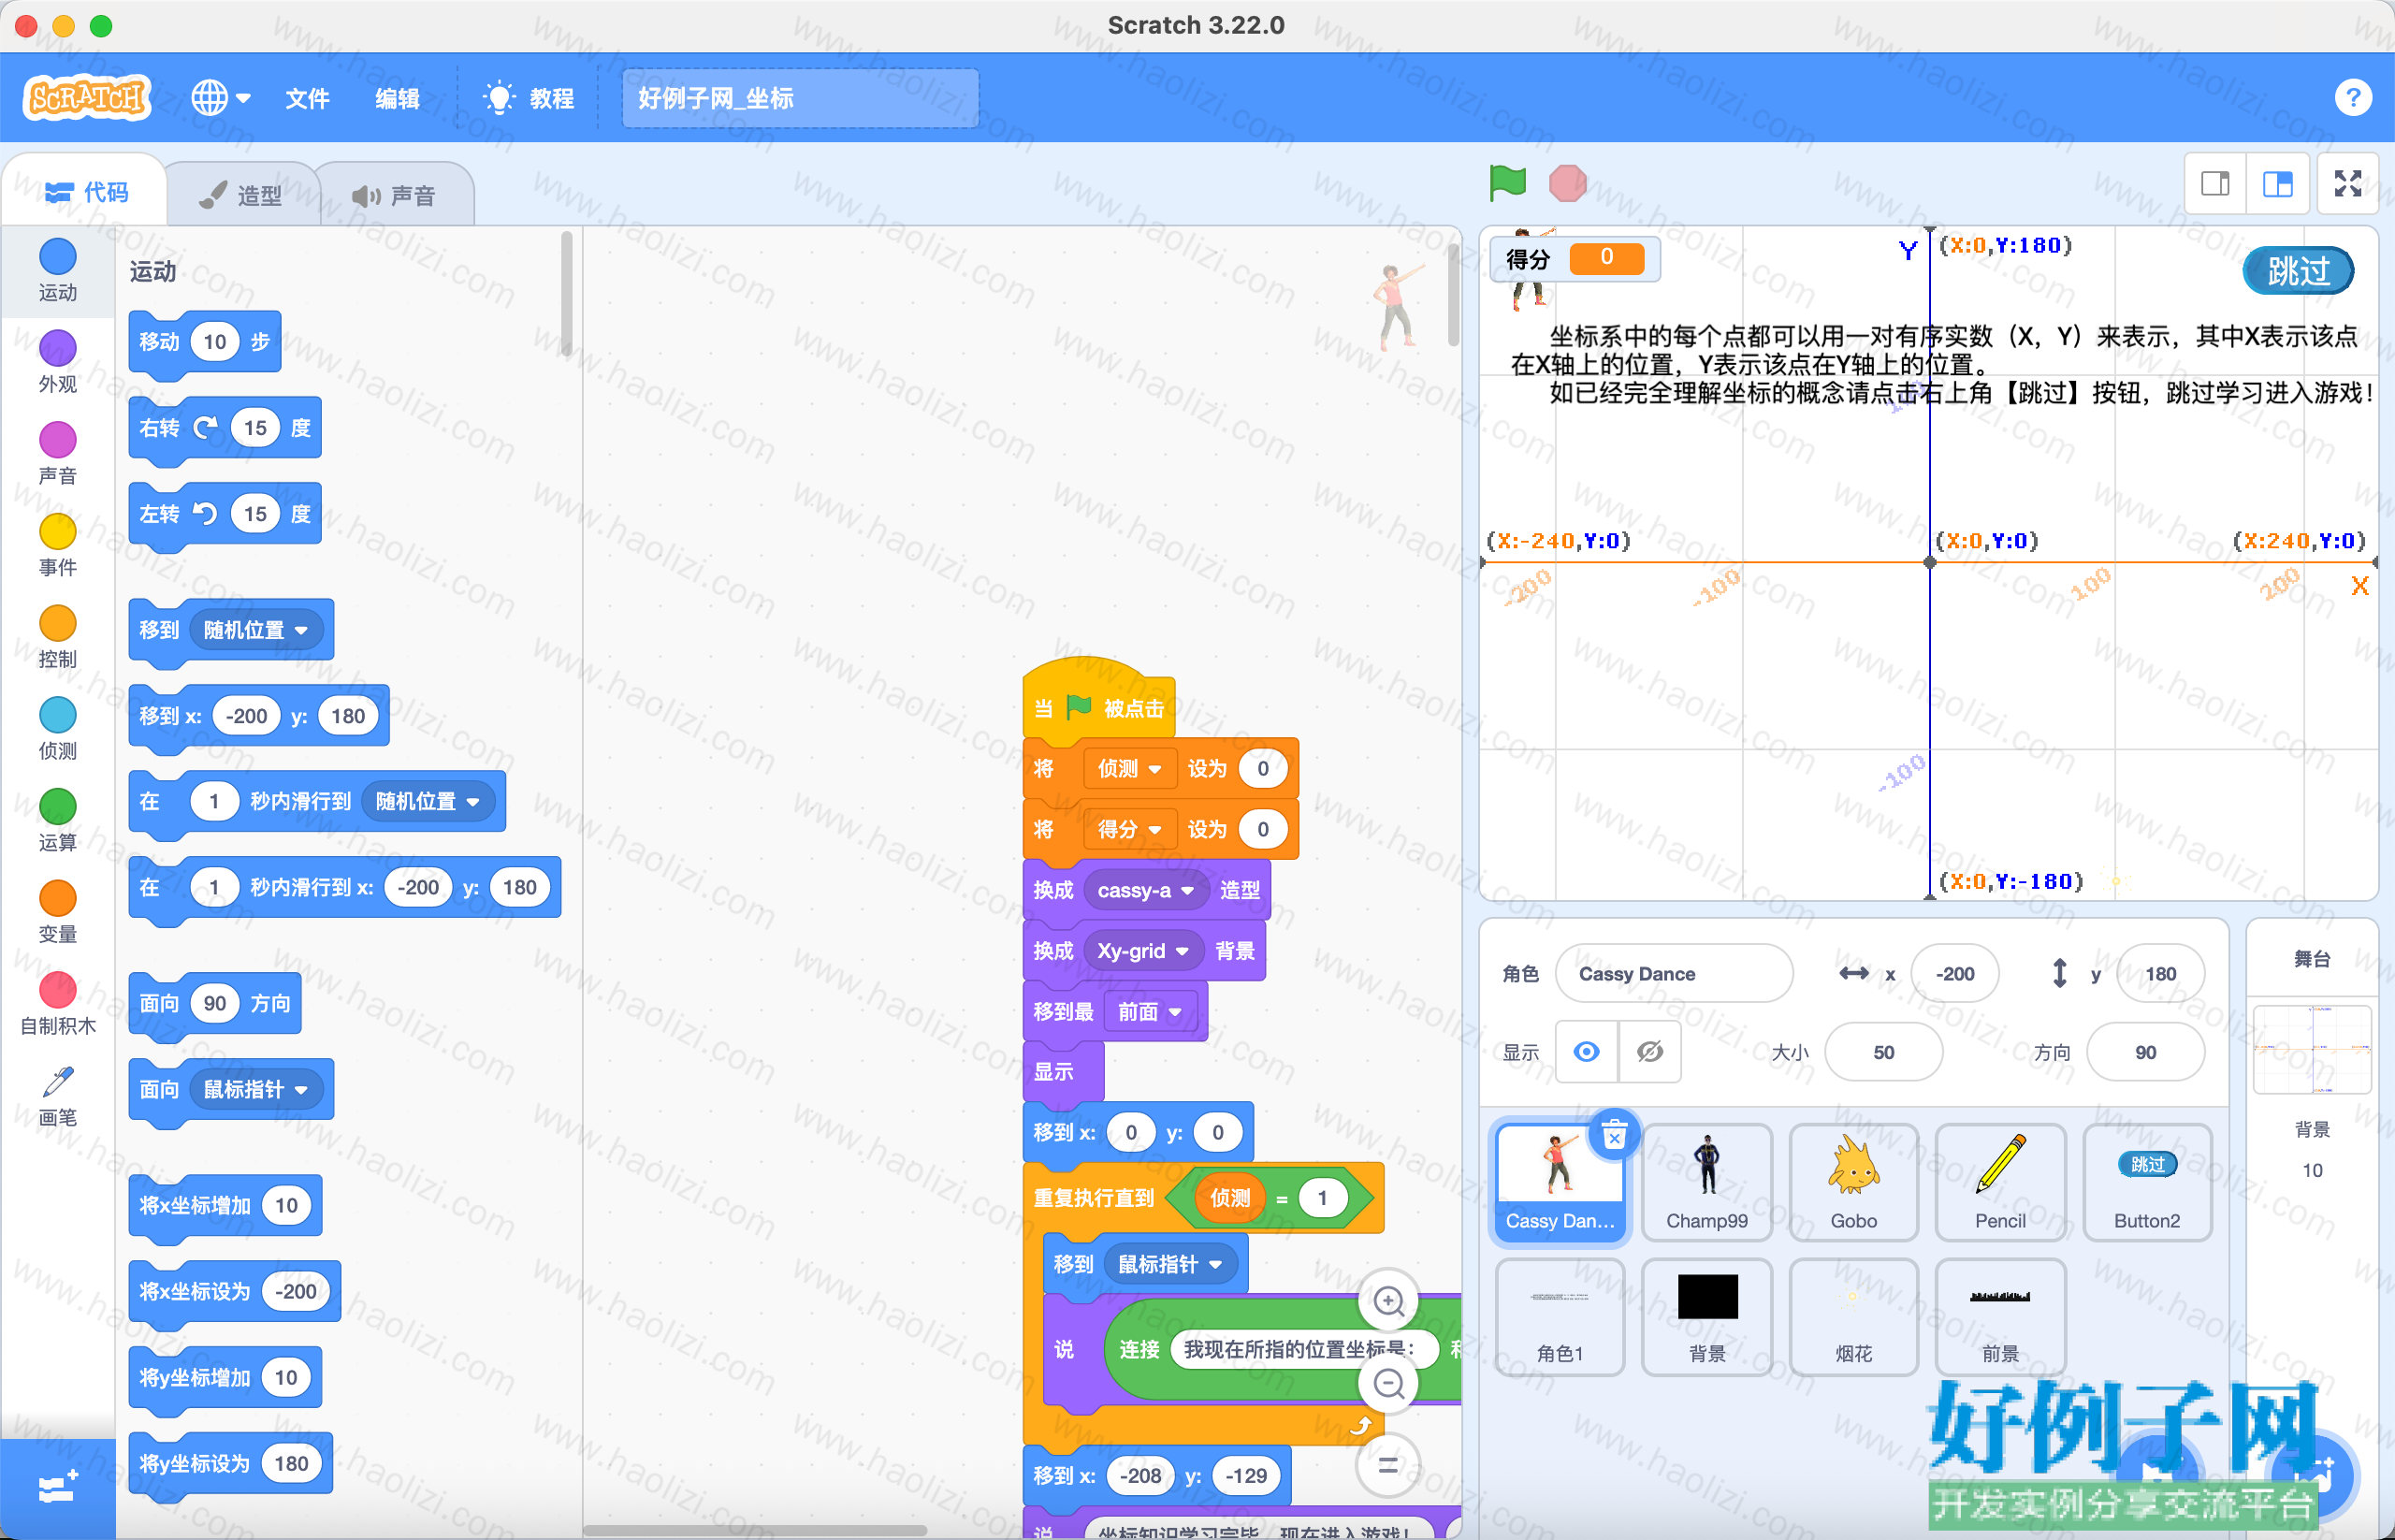The width and height of the screenshot is (2395, 1540).
Task: Open the 侦测 variable dropdown in script
Action: 1128,768
